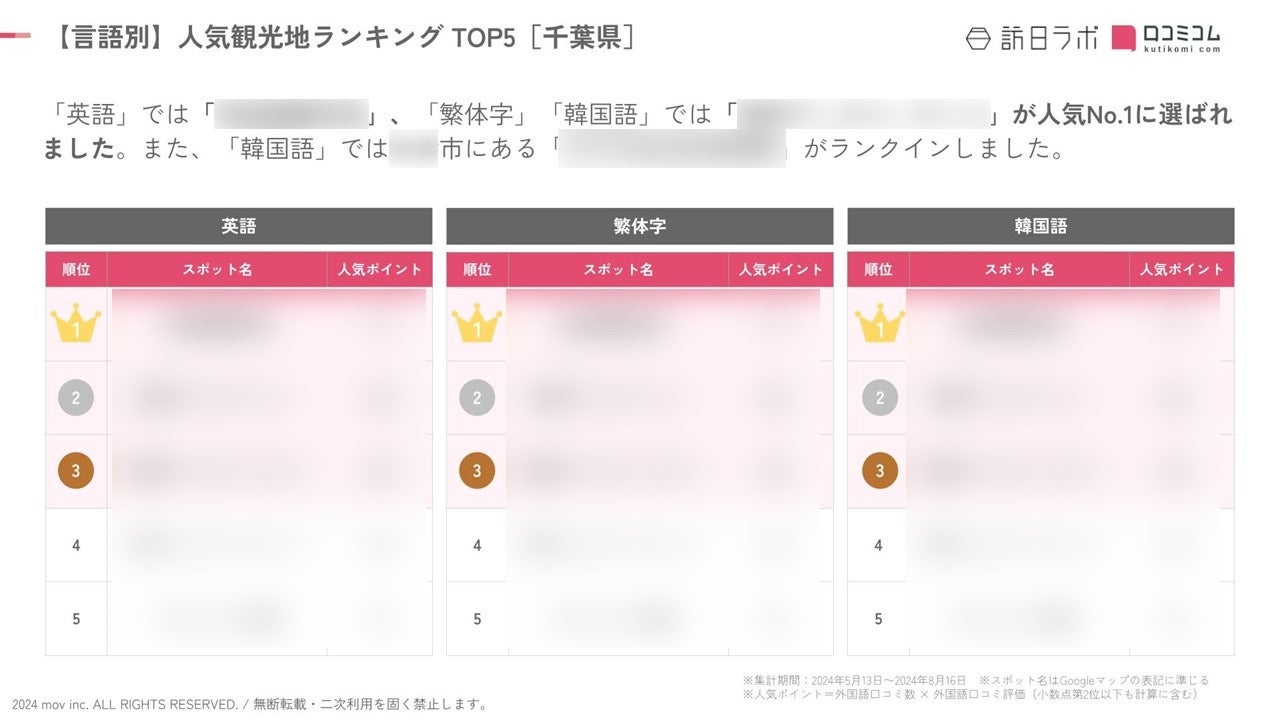Click スポット名 column header in 繁体字 table
This screenshot has height=720, width=1280.
[618, 269]
